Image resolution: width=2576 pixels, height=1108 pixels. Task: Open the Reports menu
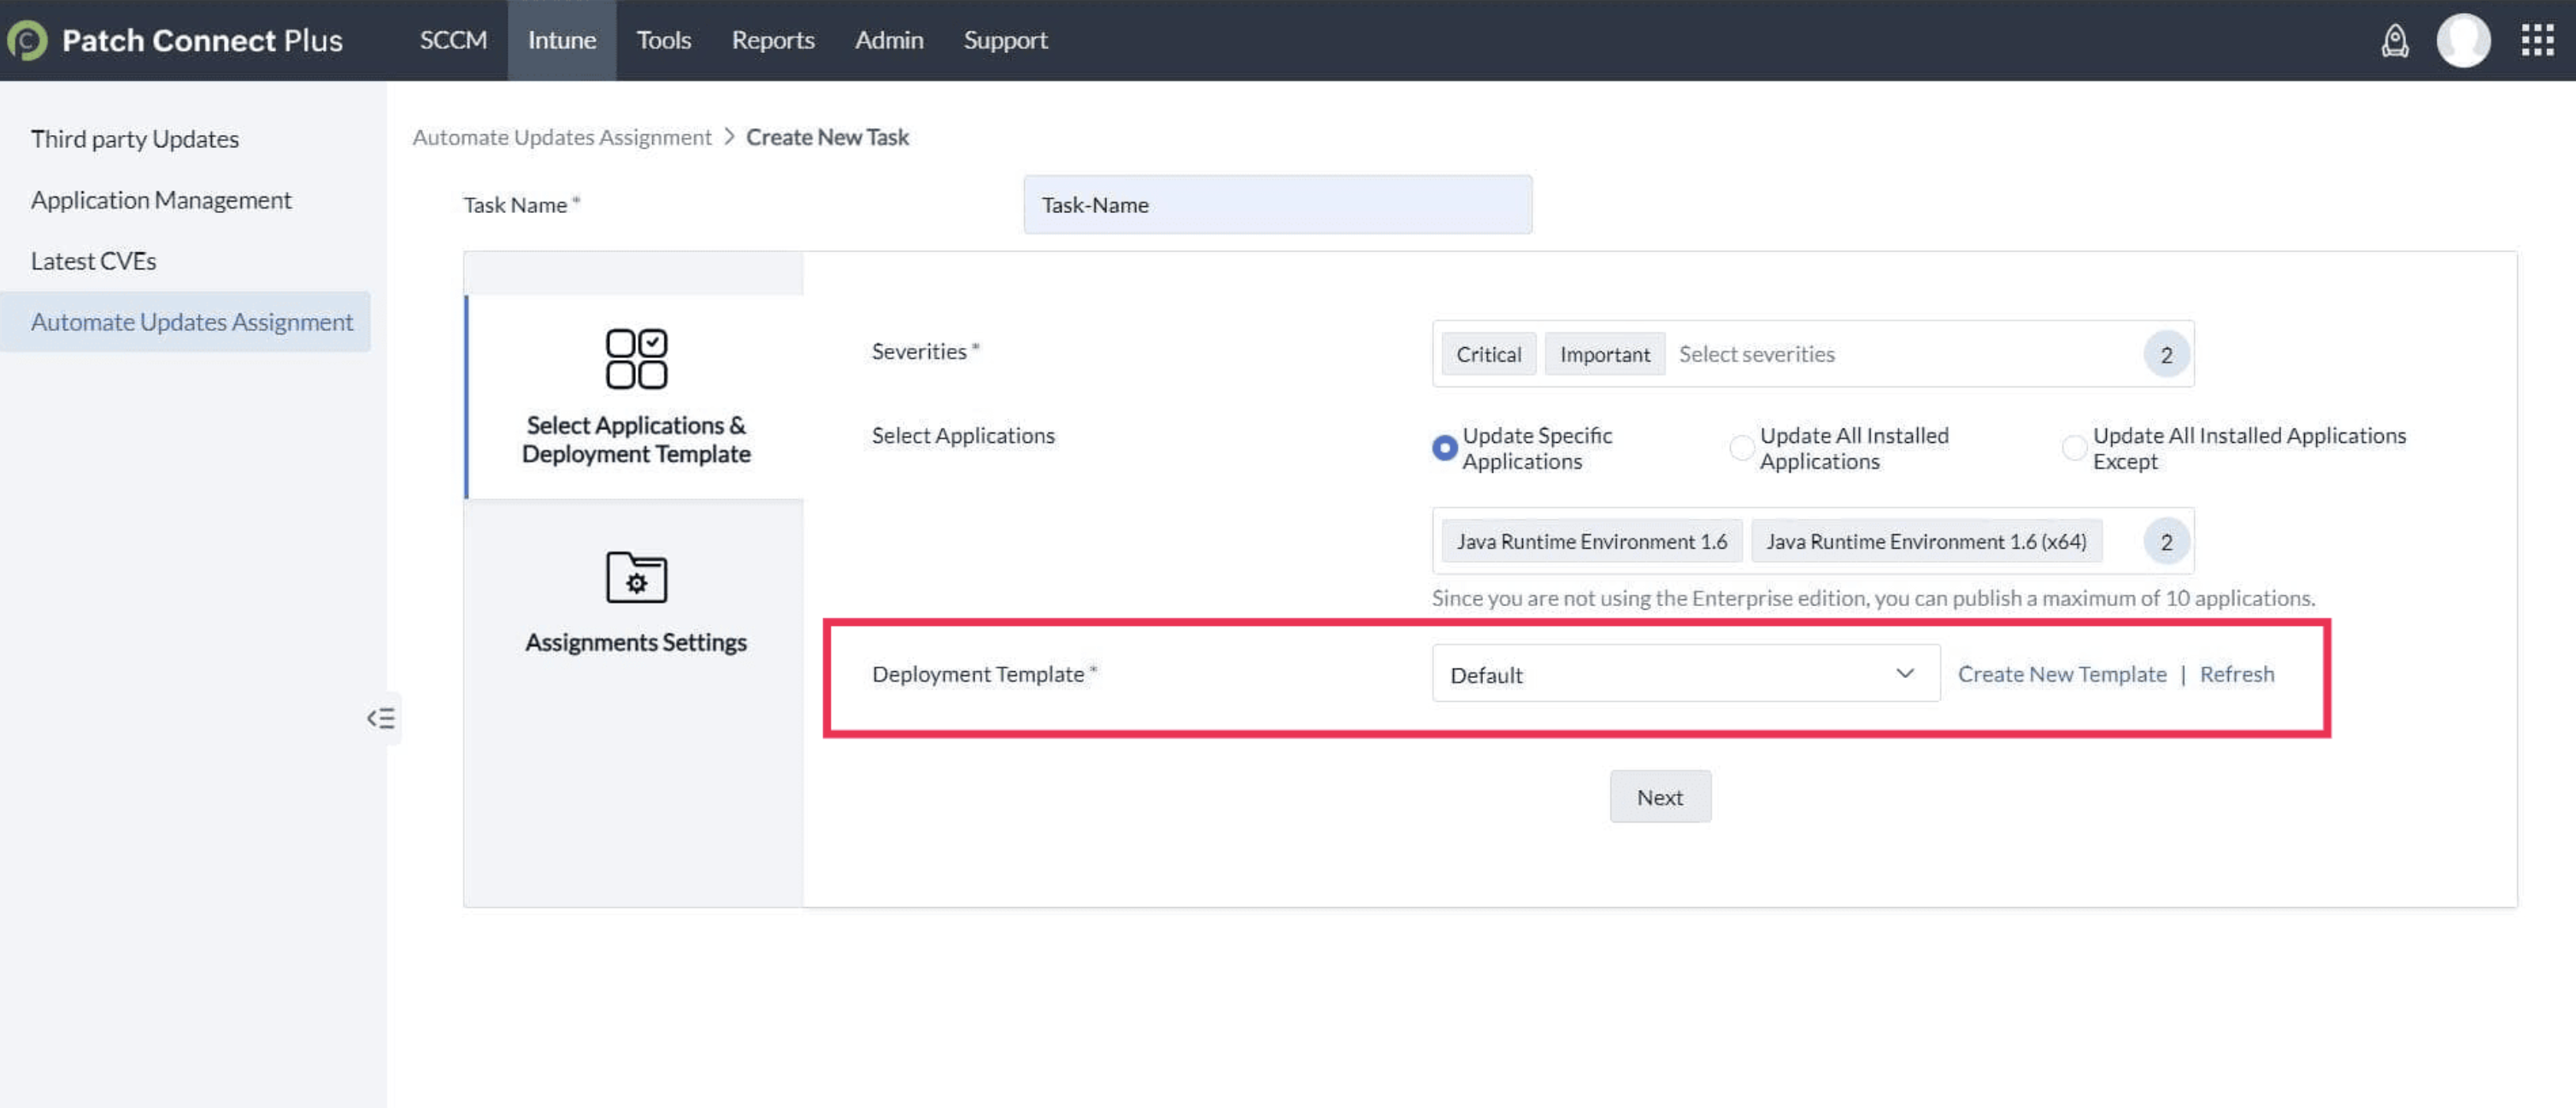coord(772,40)
